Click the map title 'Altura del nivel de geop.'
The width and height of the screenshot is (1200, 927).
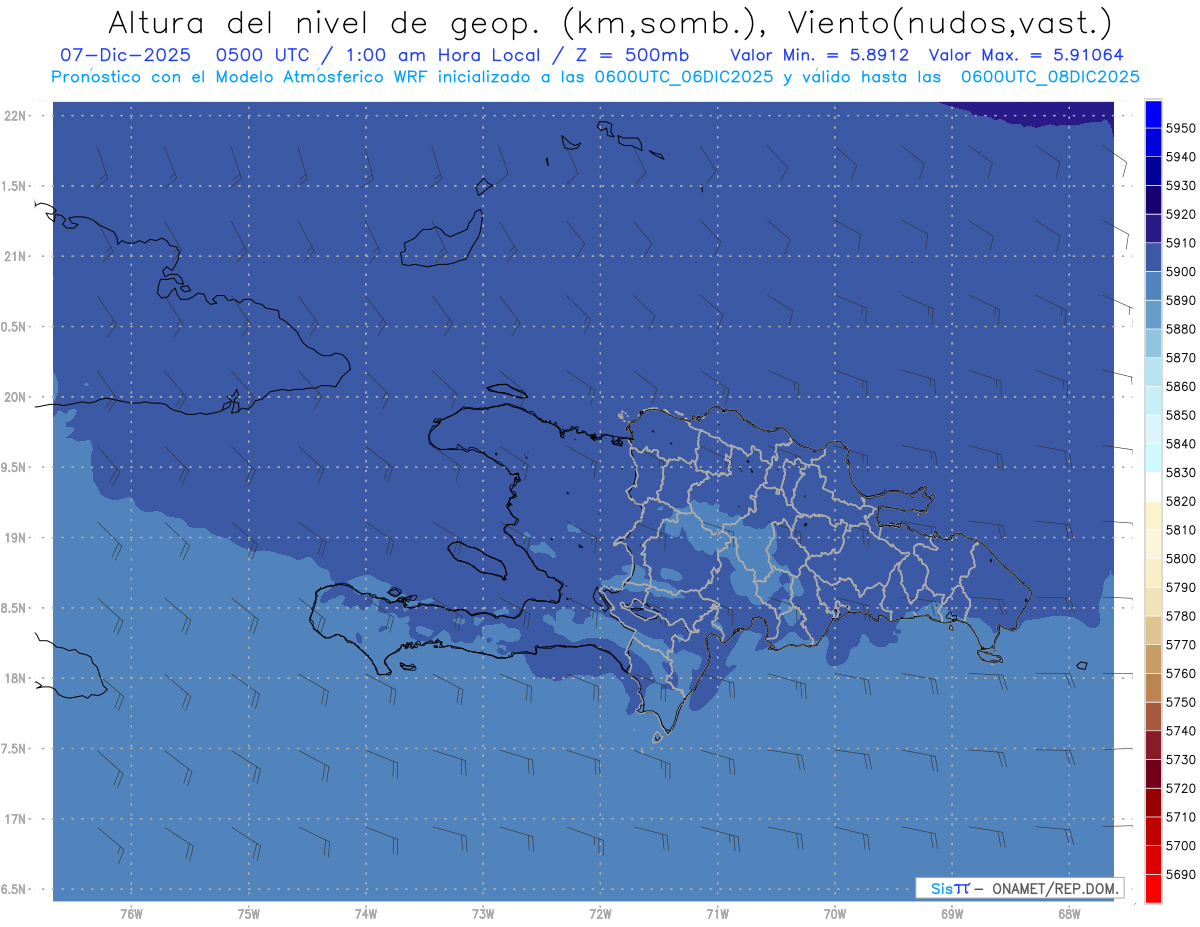[x=326, y=22]
